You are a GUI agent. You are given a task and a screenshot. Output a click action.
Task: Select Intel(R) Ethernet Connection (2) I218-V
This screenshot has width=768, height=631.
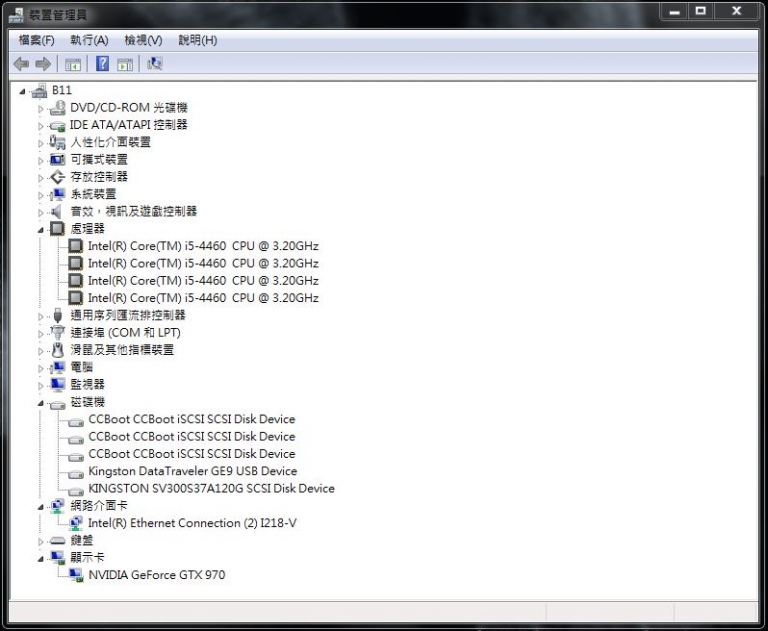pos(192,523)
